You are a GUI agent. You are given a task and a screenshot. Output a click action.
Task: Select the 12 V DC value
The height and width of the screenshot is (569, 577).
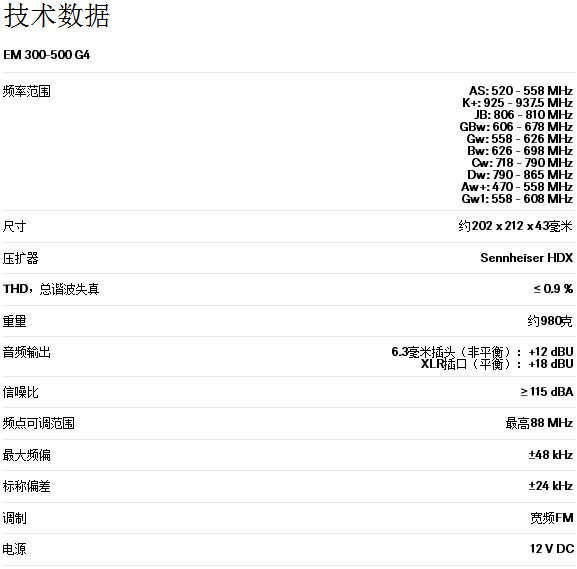(x=552, y=549)
